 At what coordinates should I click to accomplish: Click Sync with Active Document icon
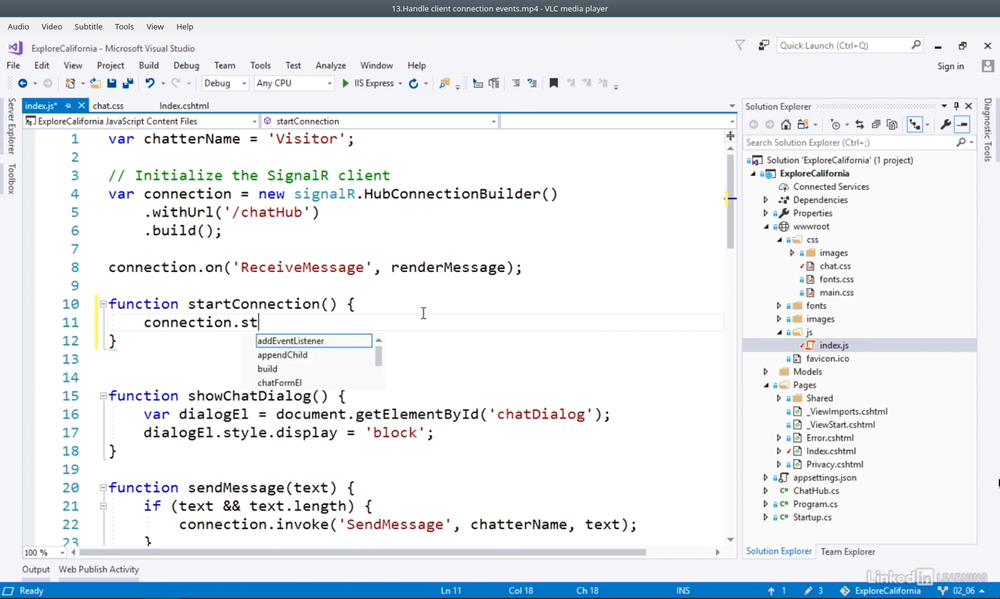tap(860, 125)
